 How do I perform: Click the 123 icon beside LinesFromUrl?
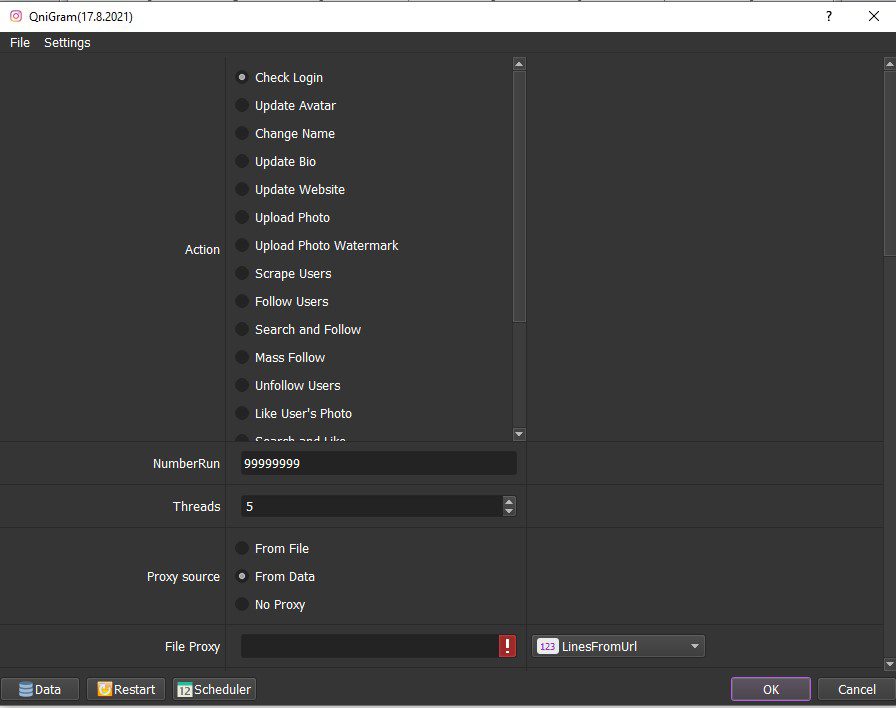tap(547, 646)
